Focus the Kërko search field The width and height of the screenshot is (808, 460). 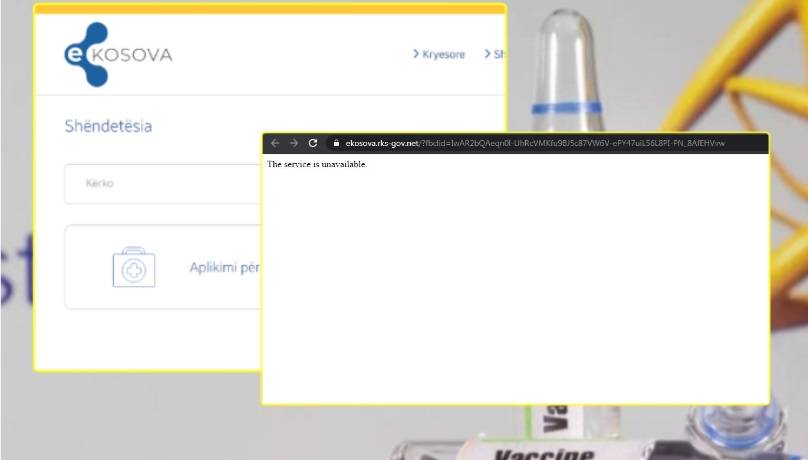point(163,184)
